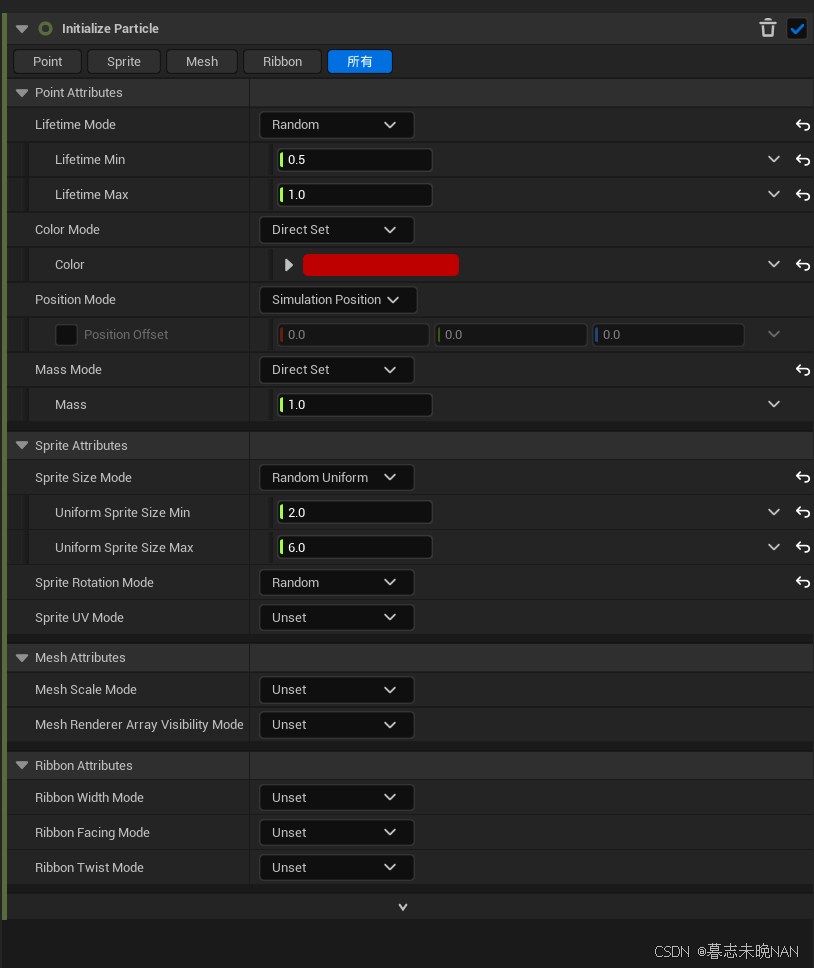Viewport: 814px width, 968px height.
Task: Reset Color value using revert arrow
Action: pyautogui.click(x=802, y=265)
